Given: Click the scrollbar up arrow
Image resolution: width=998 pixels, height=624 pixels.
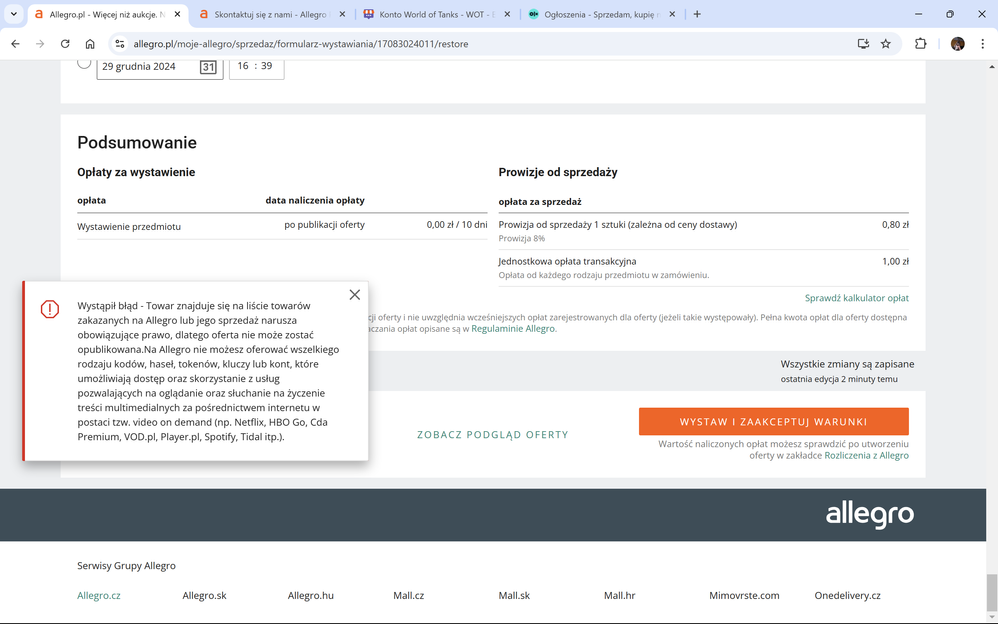Looking at the screenshot, I should coord(992,66).
